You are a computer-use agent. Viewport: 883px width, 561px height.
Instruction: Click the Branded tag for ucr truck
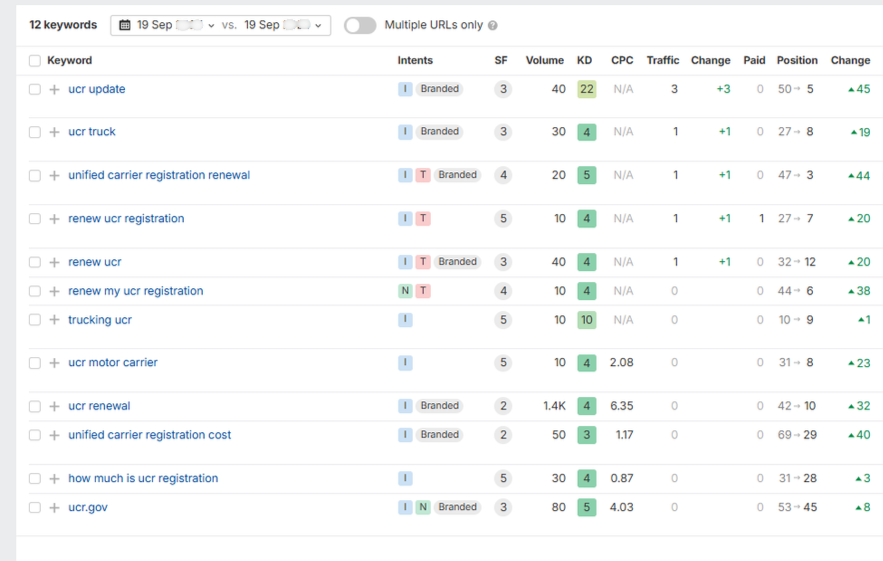[x=440, y=132]
